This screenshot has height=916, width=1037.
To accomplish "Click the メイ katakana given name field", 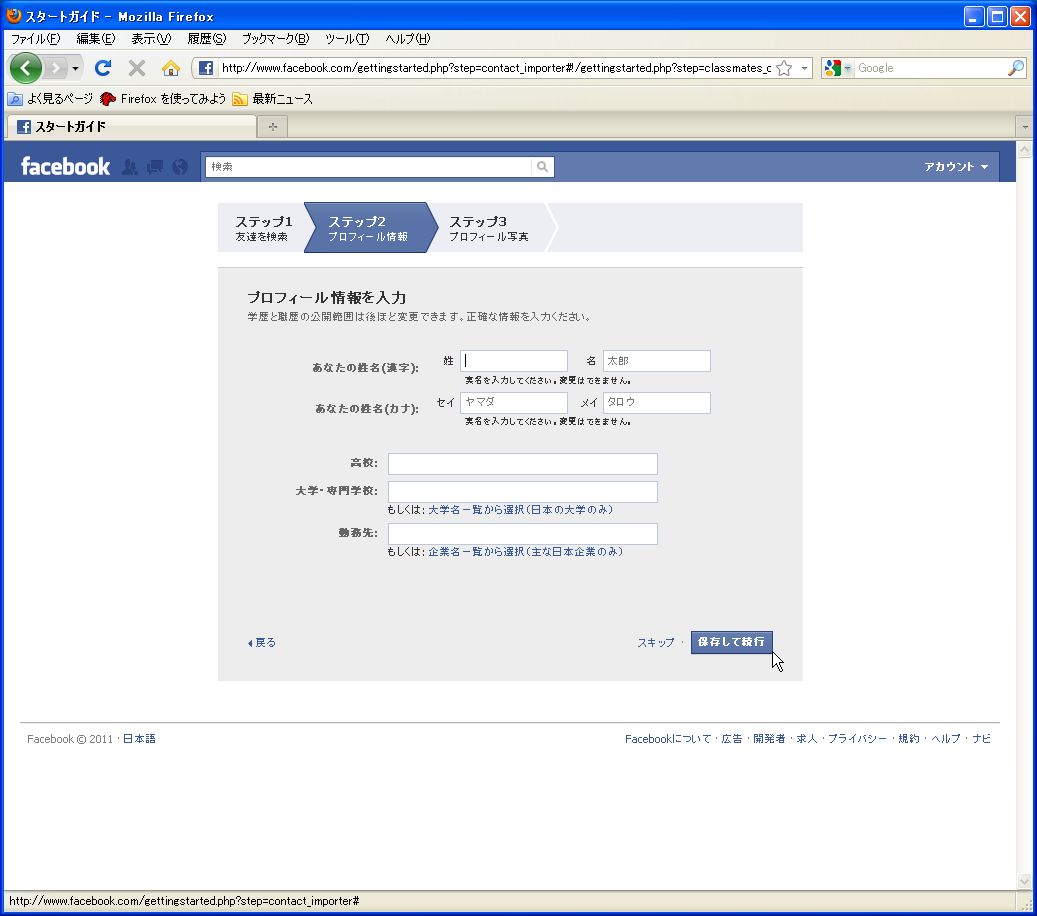I will coord(657,403).
